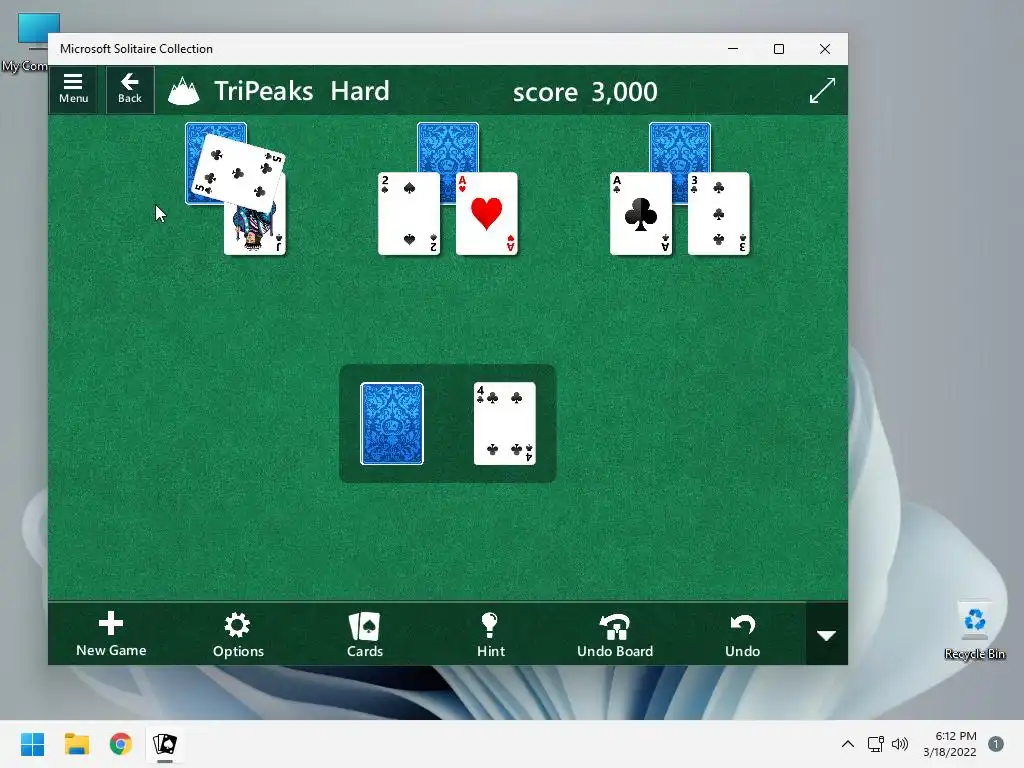Viewport: 1024px width, 768px height.
Task: Get a Hint with the lightbulb icon
Action: click(x=490, y=634)
